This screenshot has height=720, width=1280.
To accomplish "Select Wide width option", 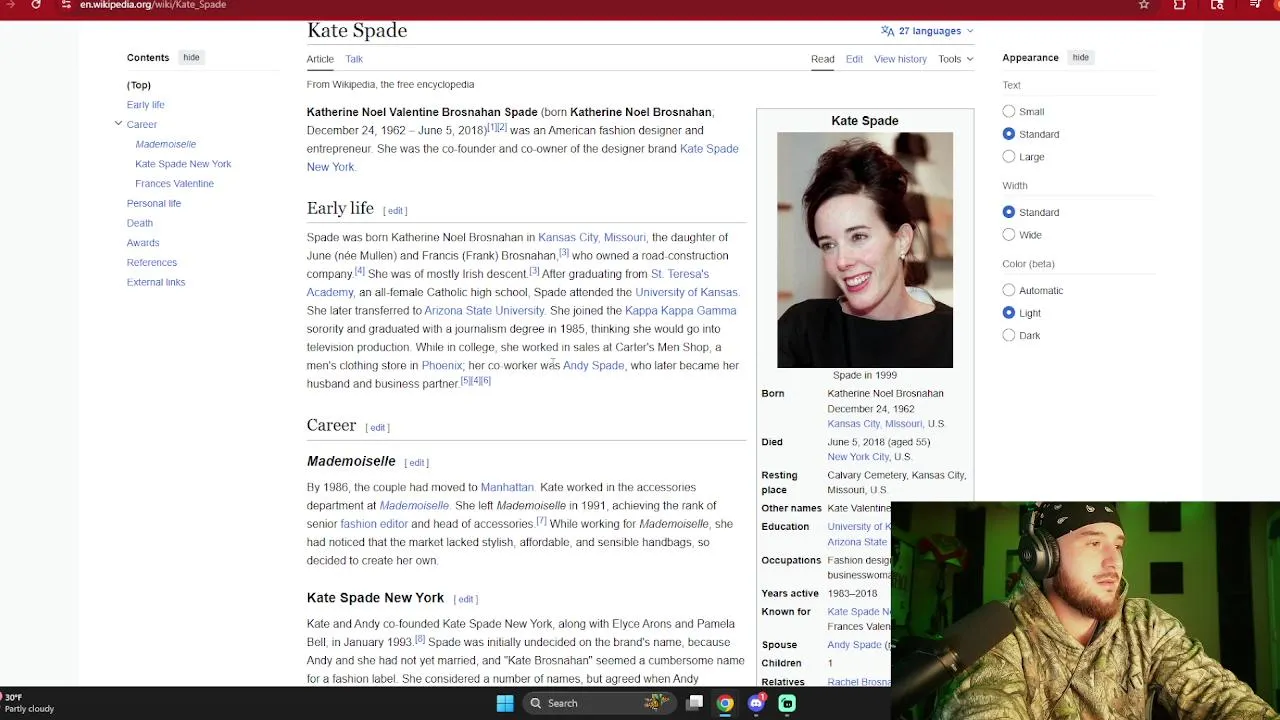I will click(1009, 235).
